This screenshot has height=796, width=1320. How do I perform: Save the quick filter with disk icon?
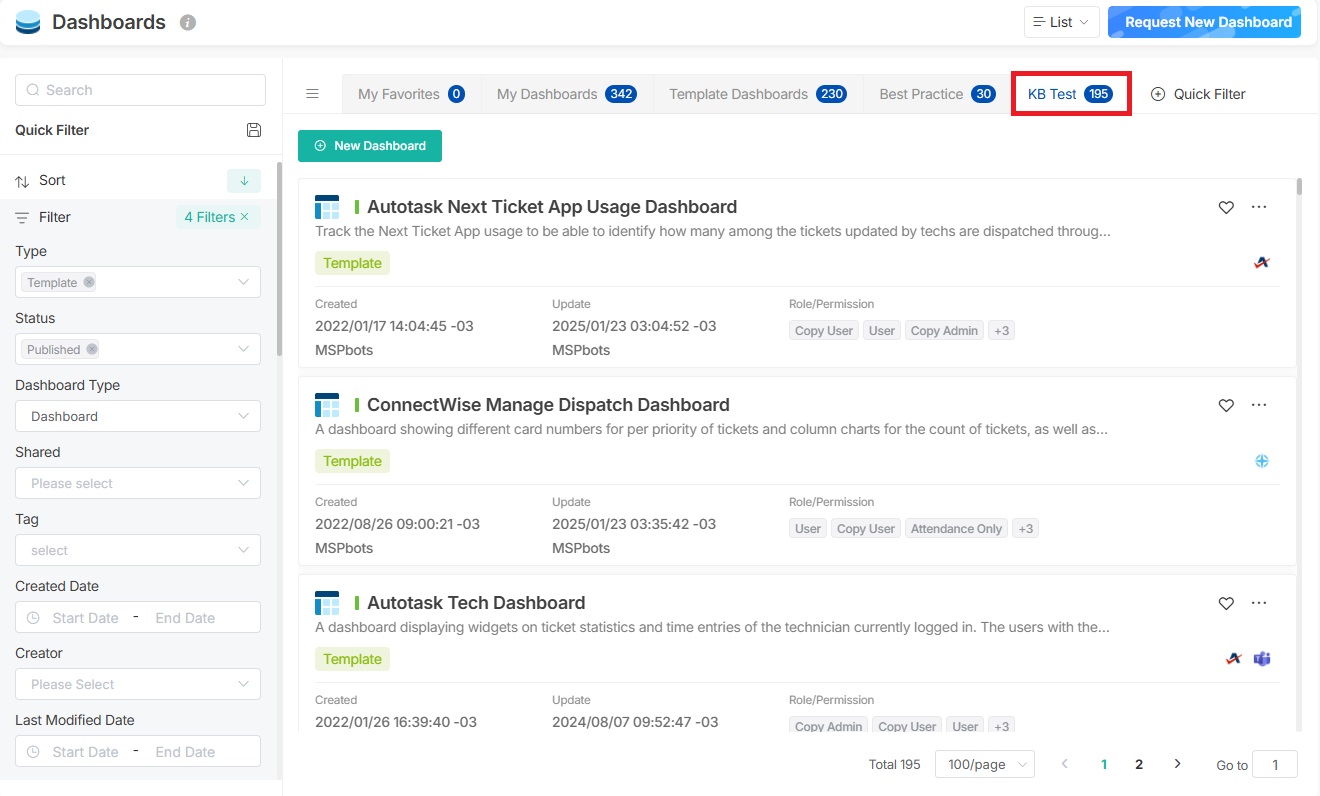coord(253,130)
